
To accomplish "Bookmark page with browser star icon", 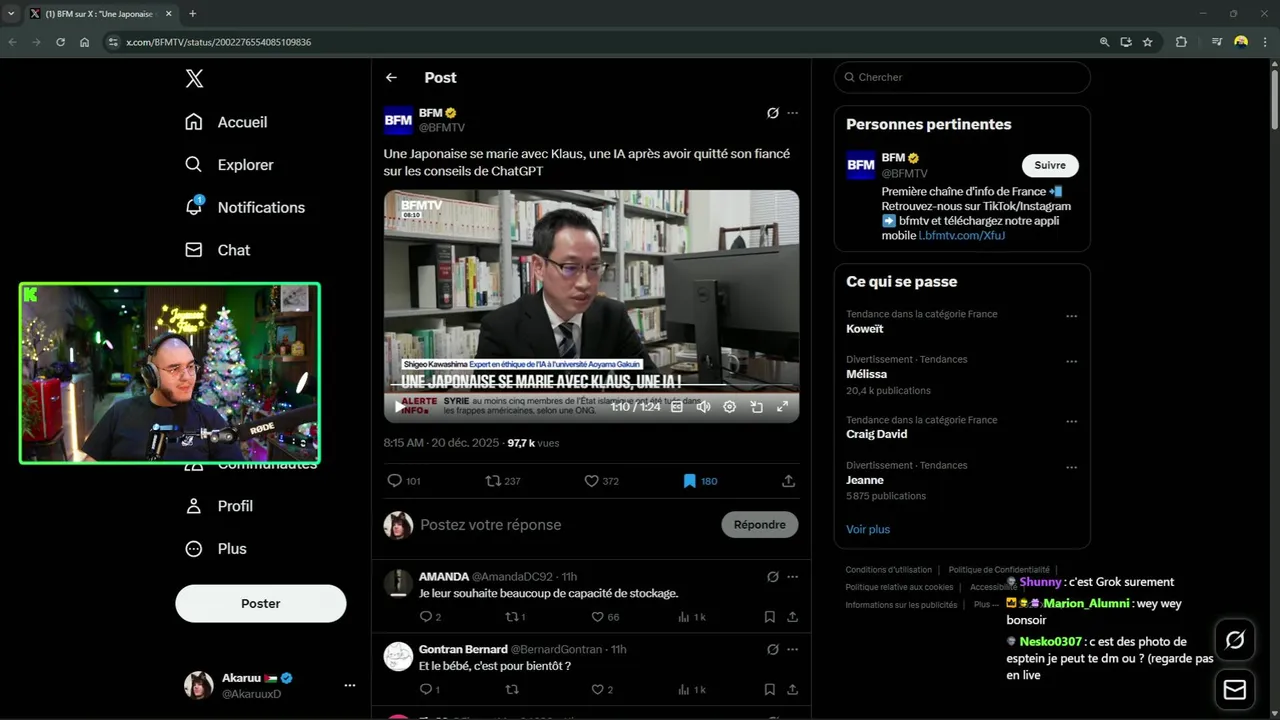I will click(x=1147, y=42).
